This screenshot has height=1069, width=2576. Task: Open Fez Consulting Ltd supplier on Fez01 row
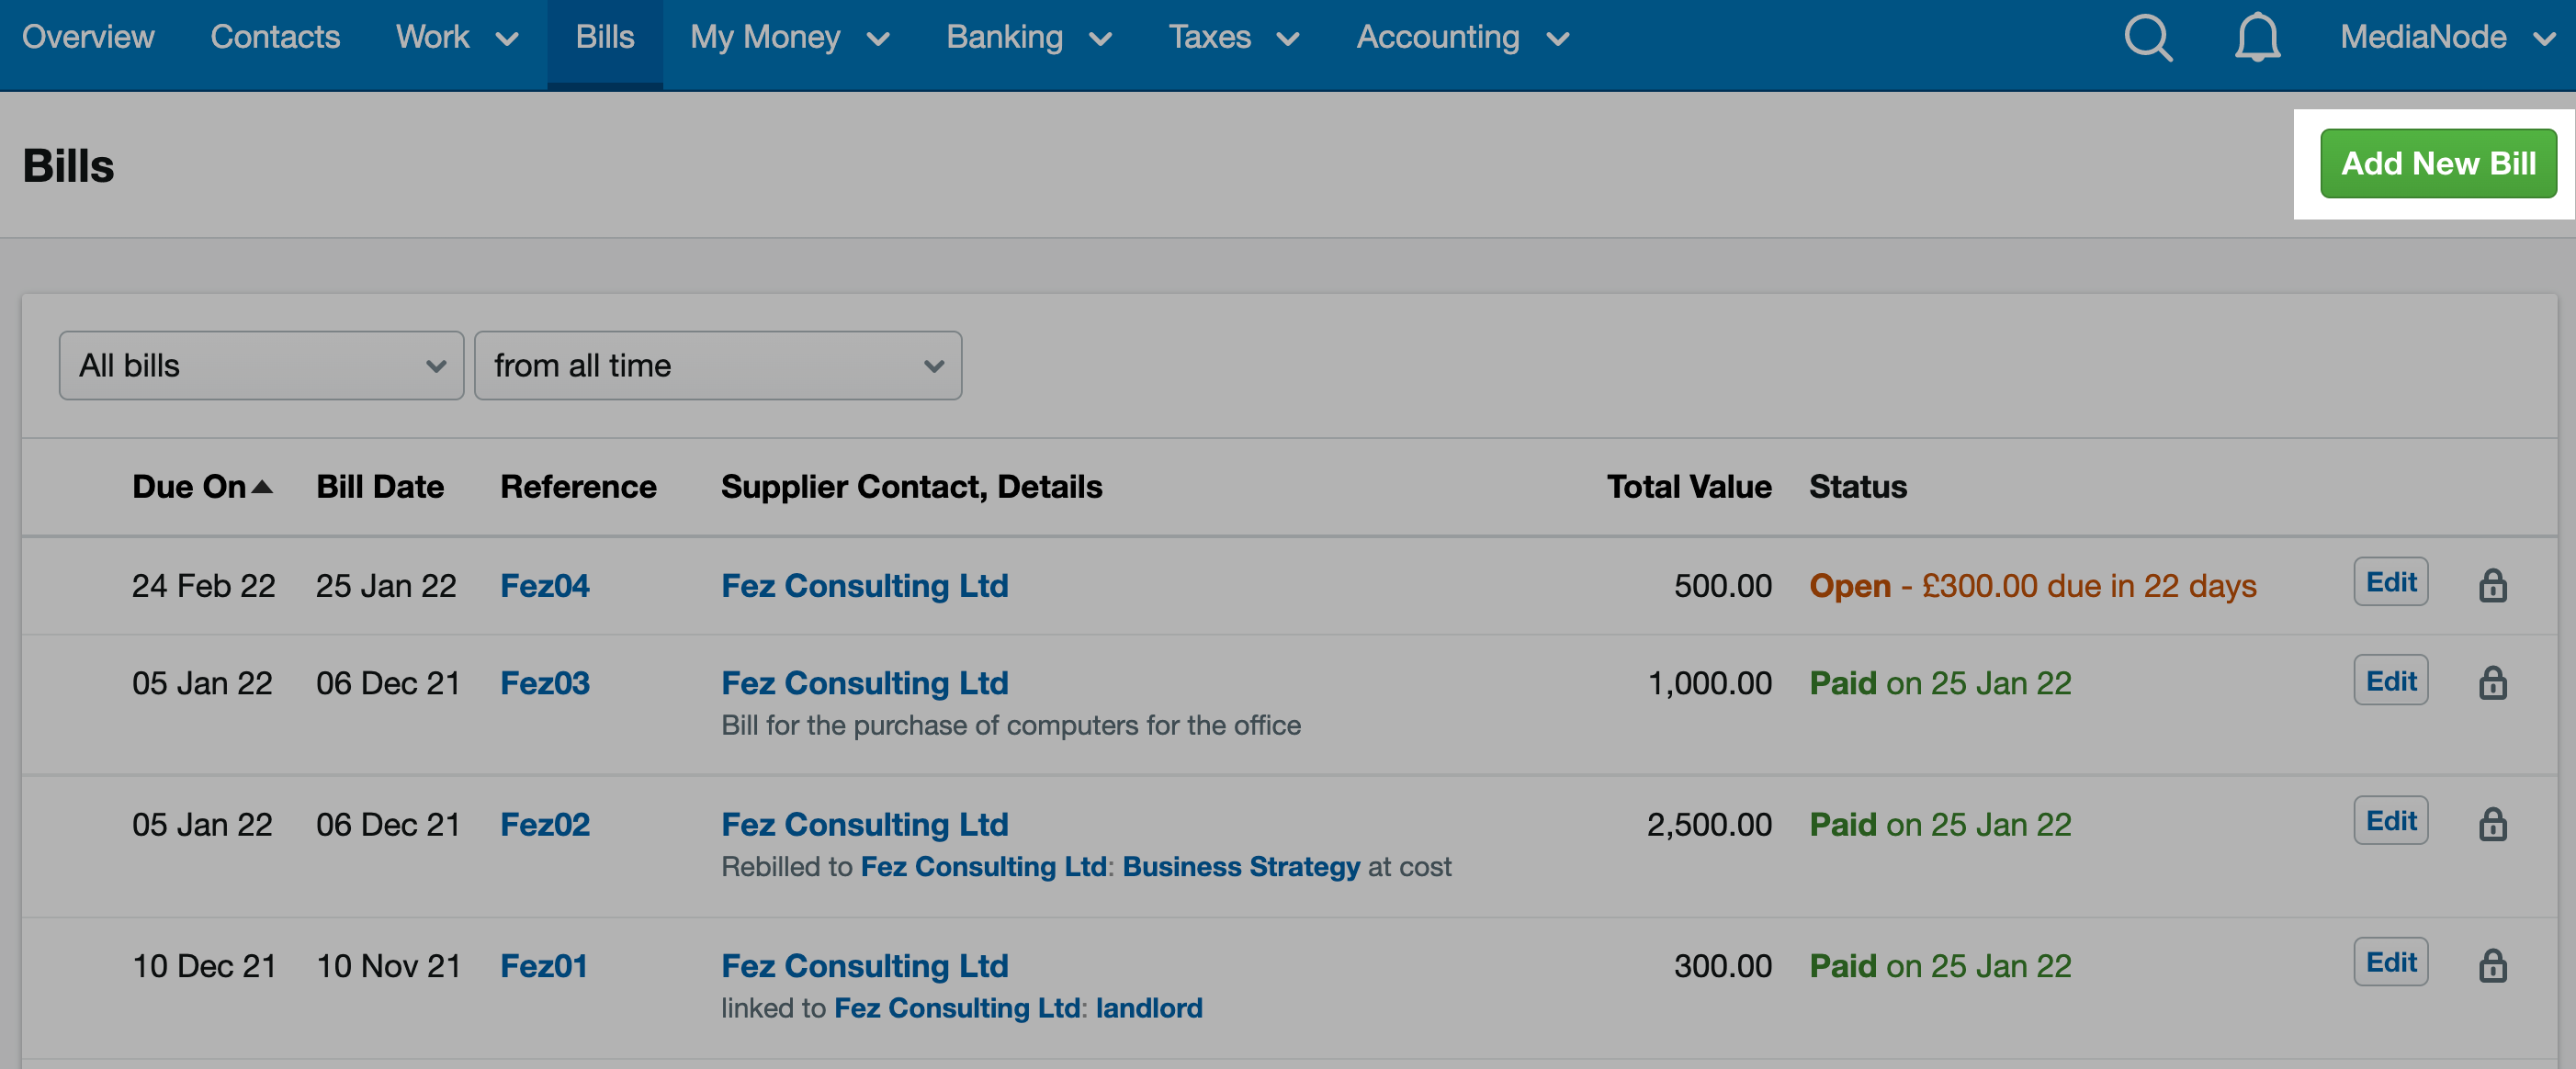tap(865, 967)
